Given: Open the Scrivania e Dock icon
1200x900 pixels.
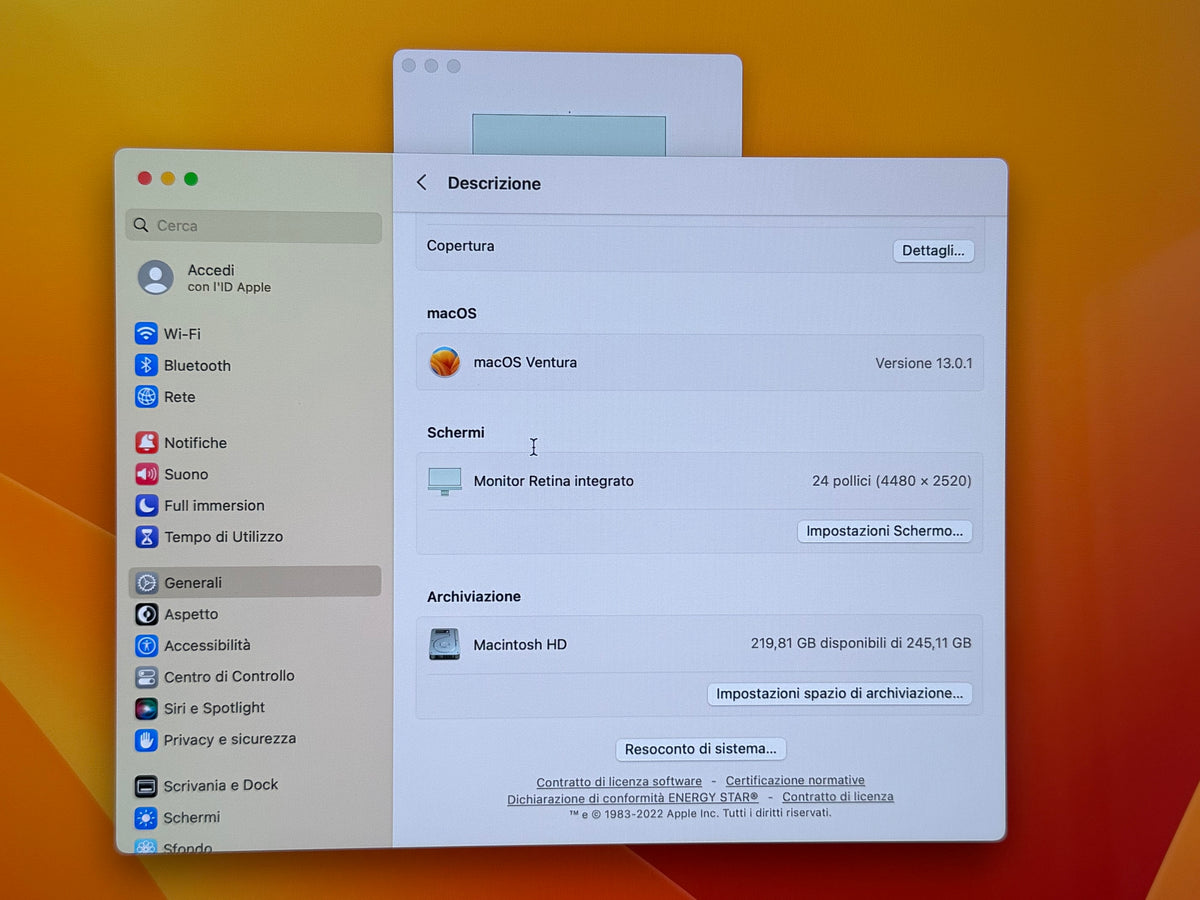Looking at the screenshot, I should [x=146, y=786].
